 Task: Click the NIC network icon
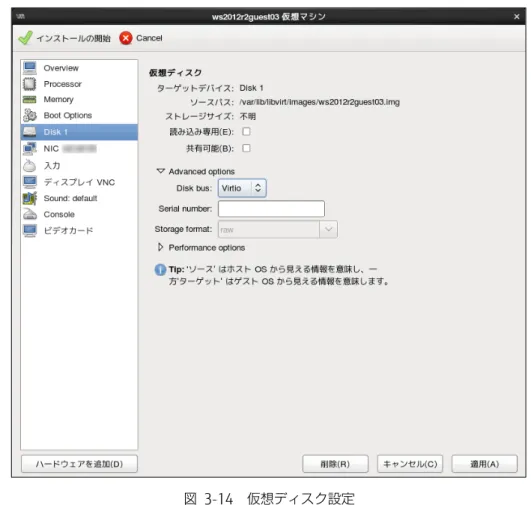[x=30, y=148]
